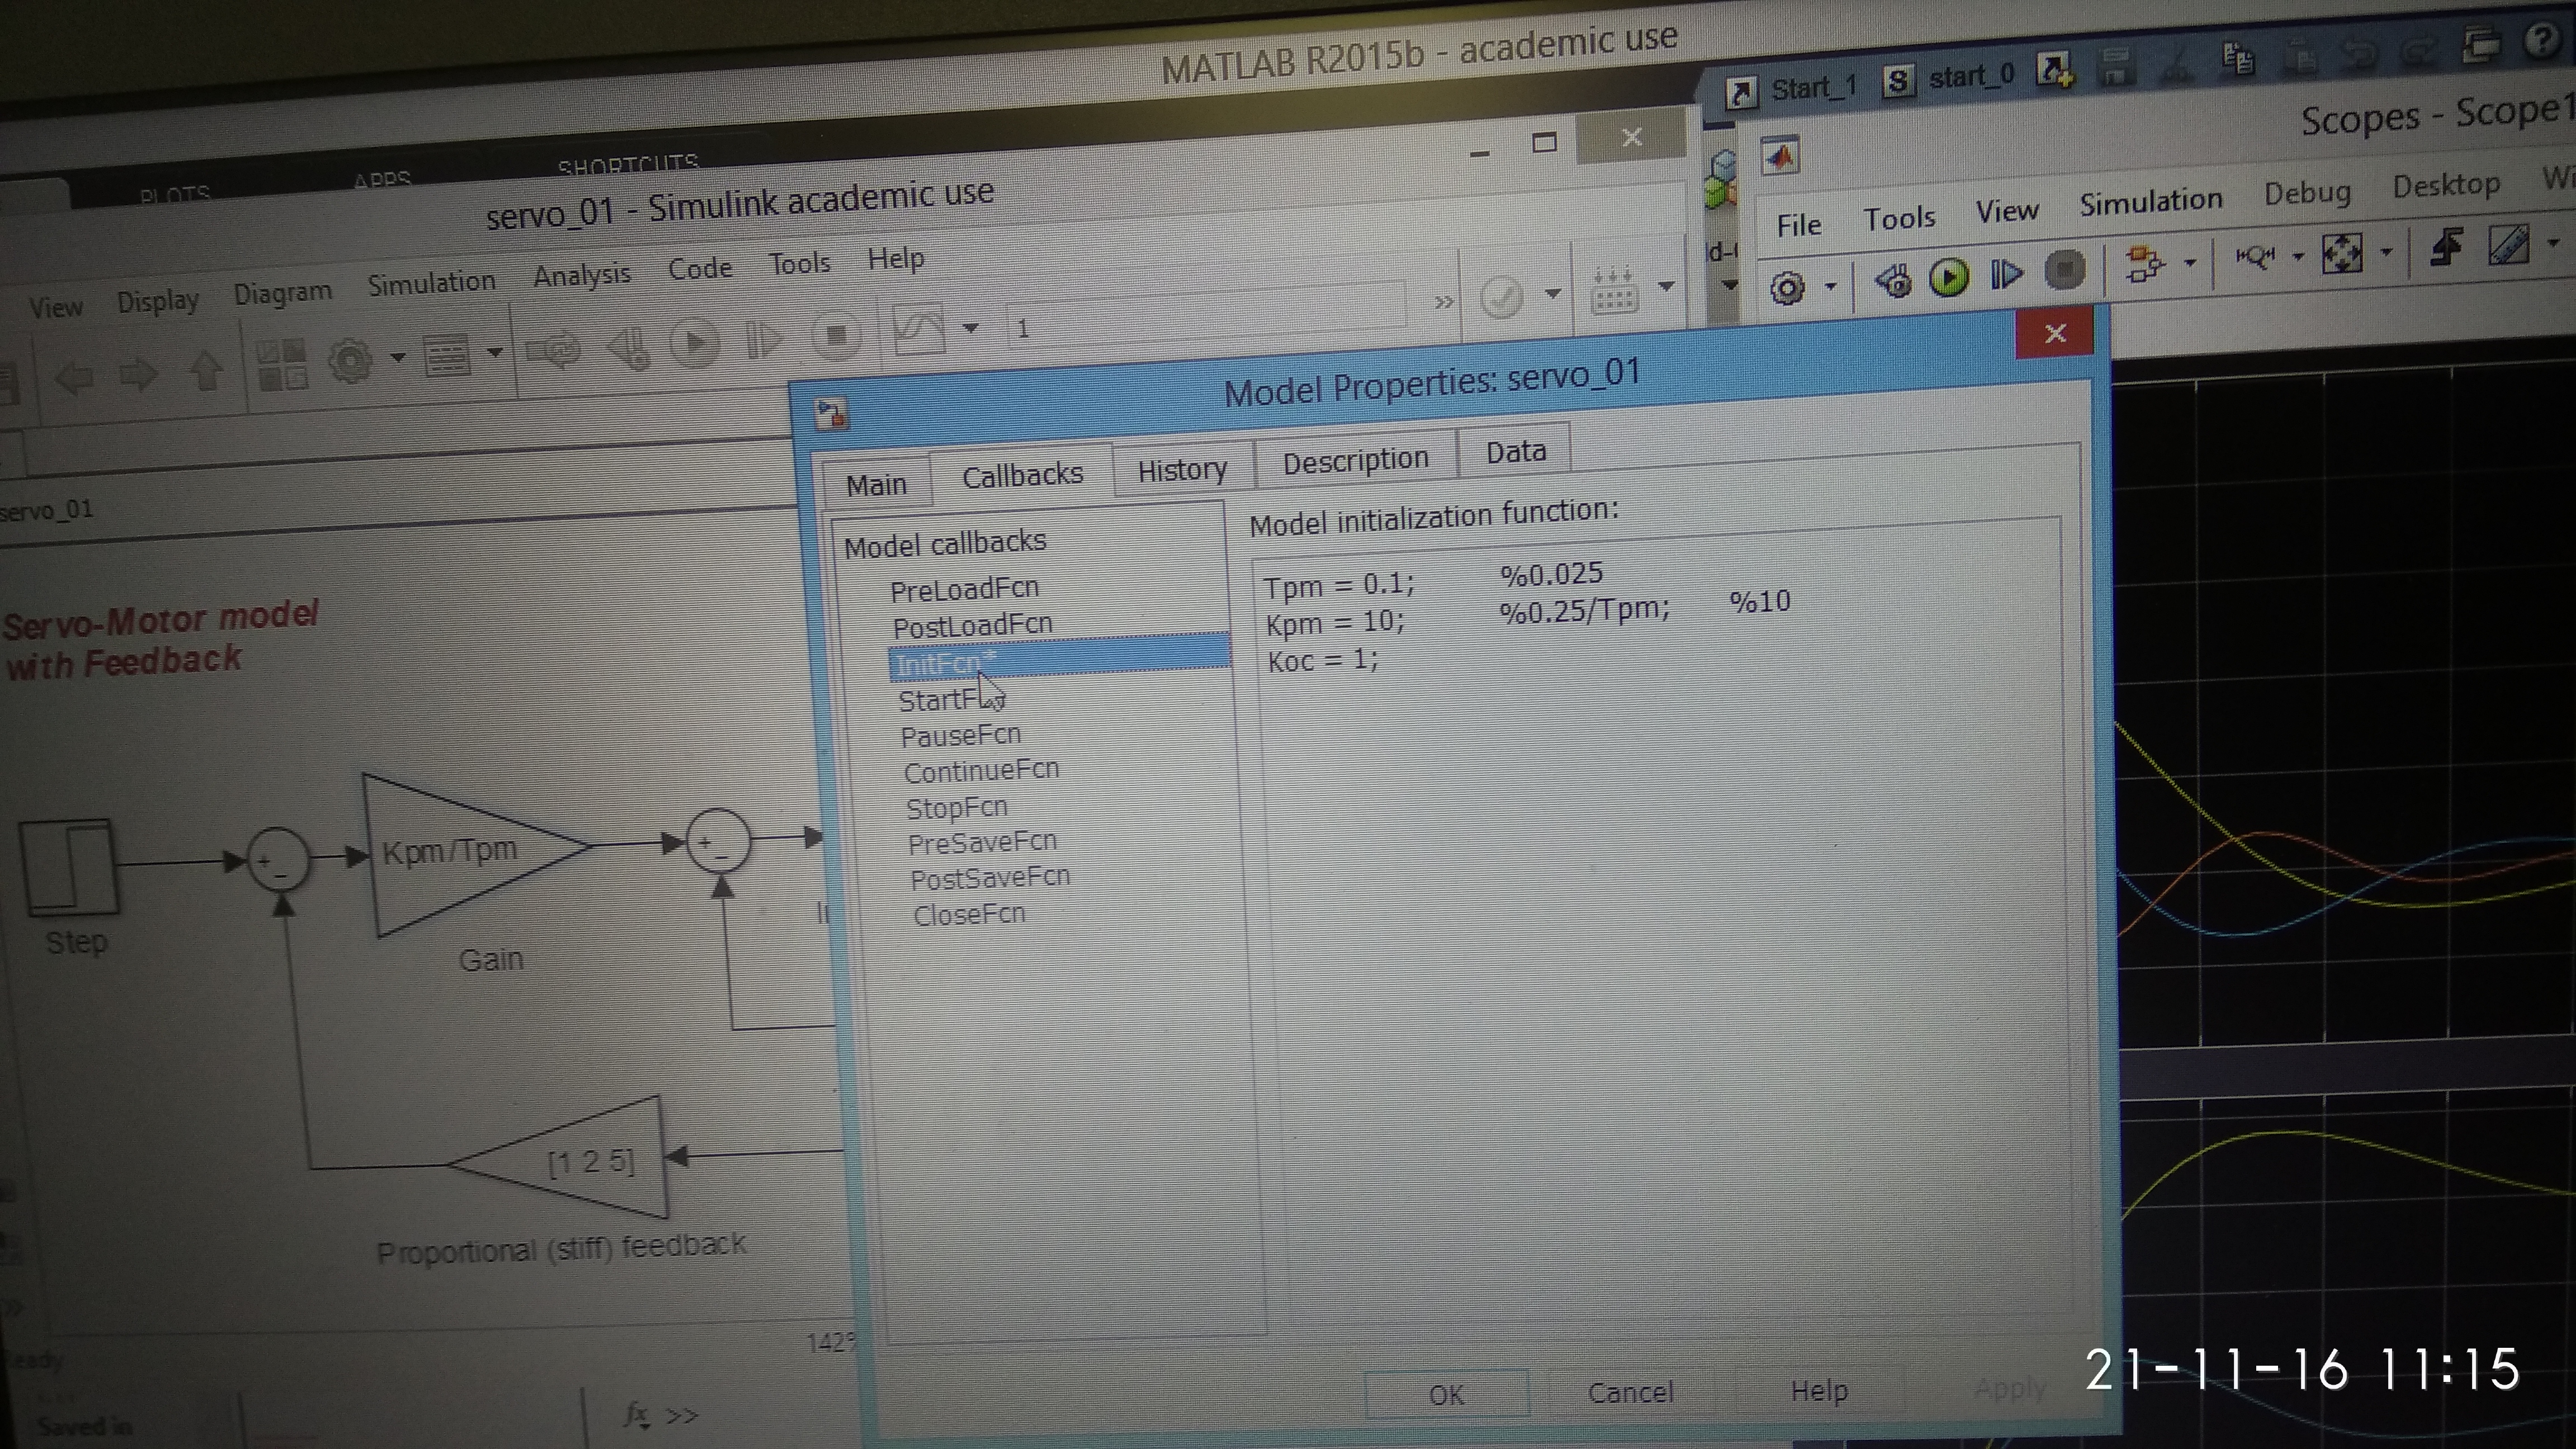Click OK in the Model Properties dialog
This screenshot has height=1449, width=2576.
tap(1446, 1394)
